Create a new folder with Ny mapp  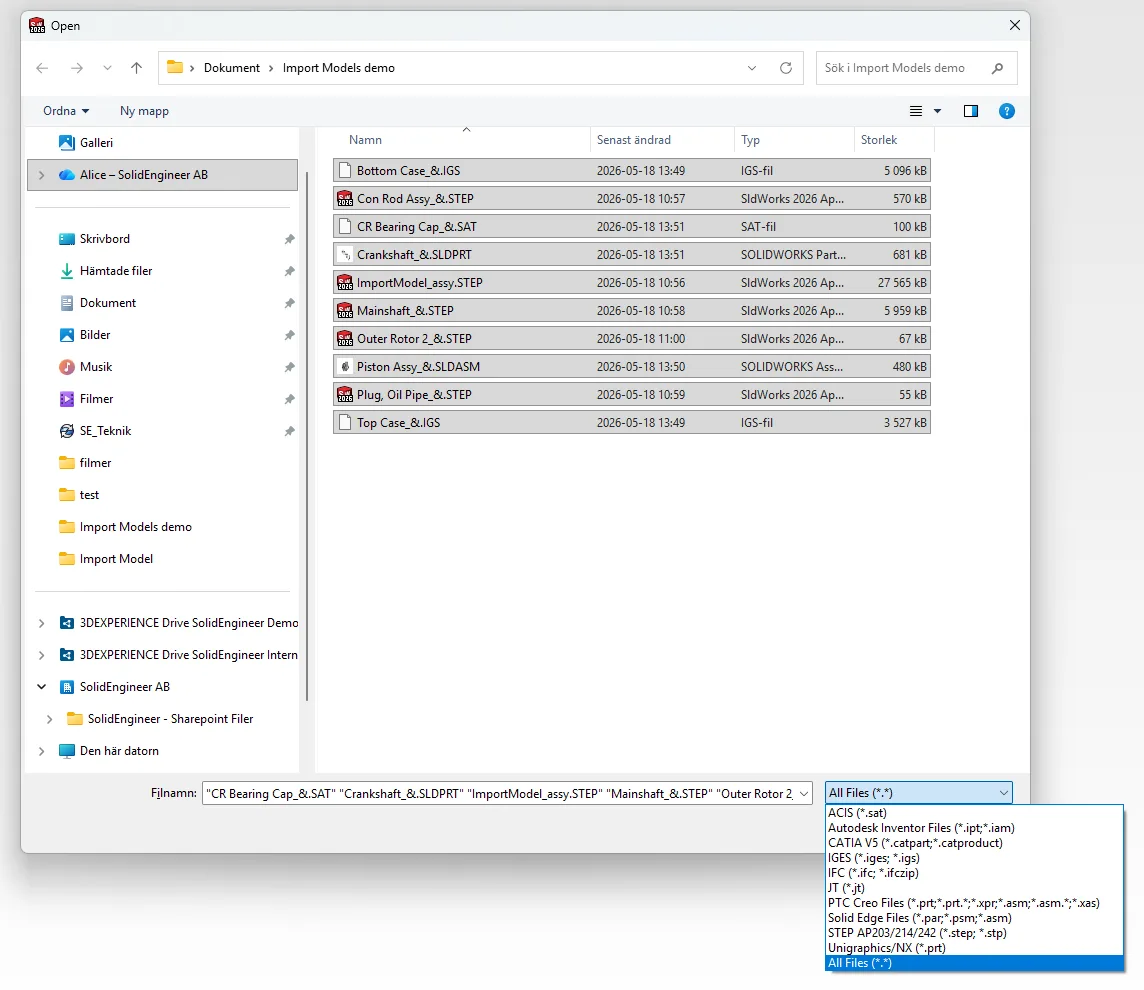click(144, 111)
